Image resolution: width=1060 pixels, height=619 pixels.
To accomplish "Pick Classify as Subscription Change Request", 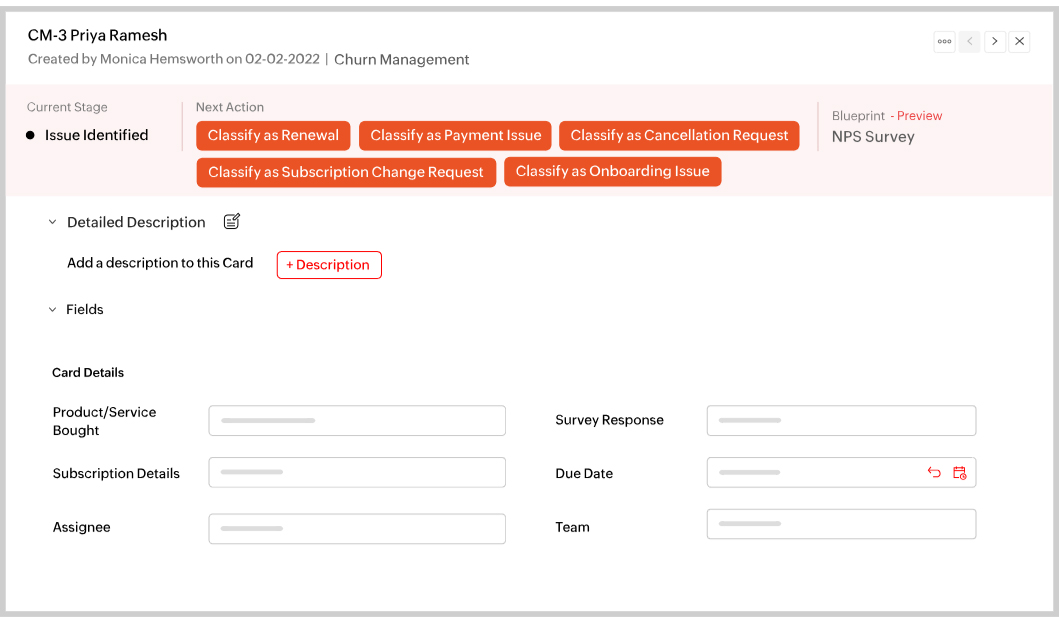I will [x=346, y=172].
